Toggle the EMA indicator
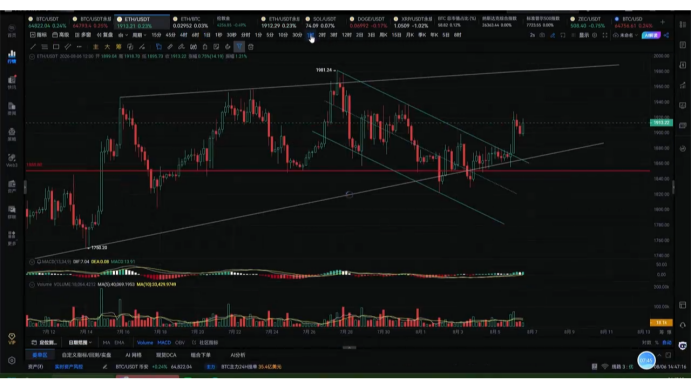The image size is (692, 389). [x=119, y=343]
